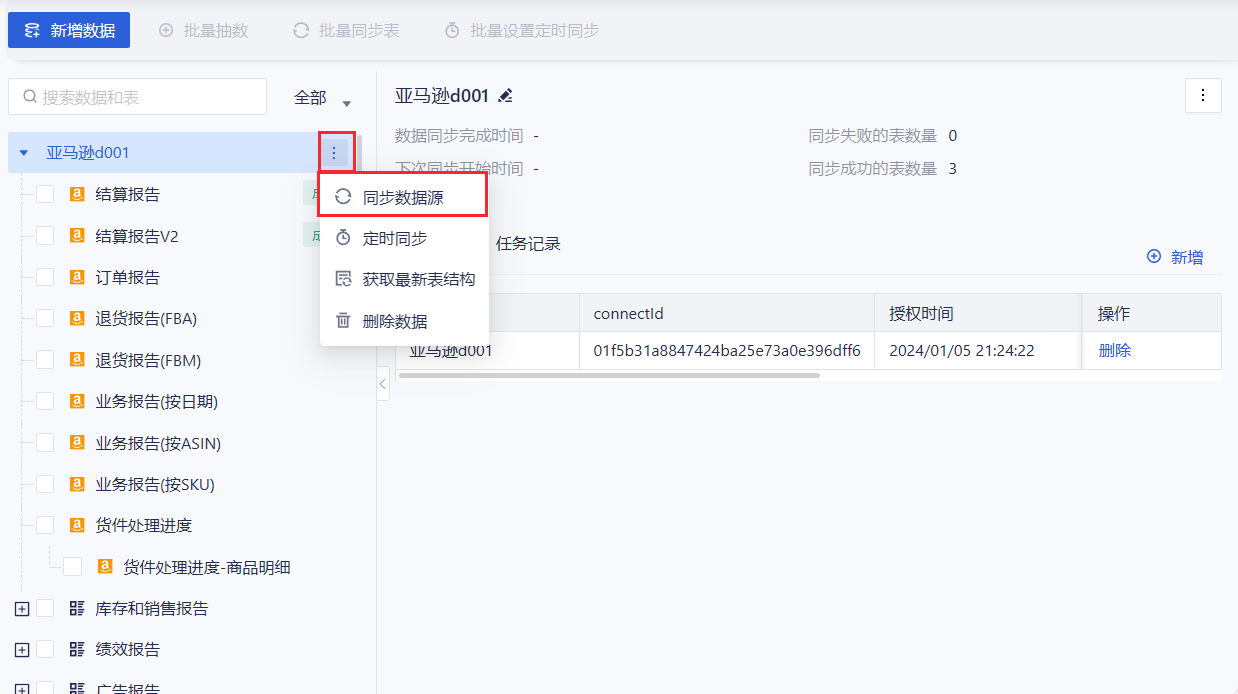Collapse the 亚马逊d001 tree node
This screenshot has height=694, width=1238.
[x=24, y=153]
